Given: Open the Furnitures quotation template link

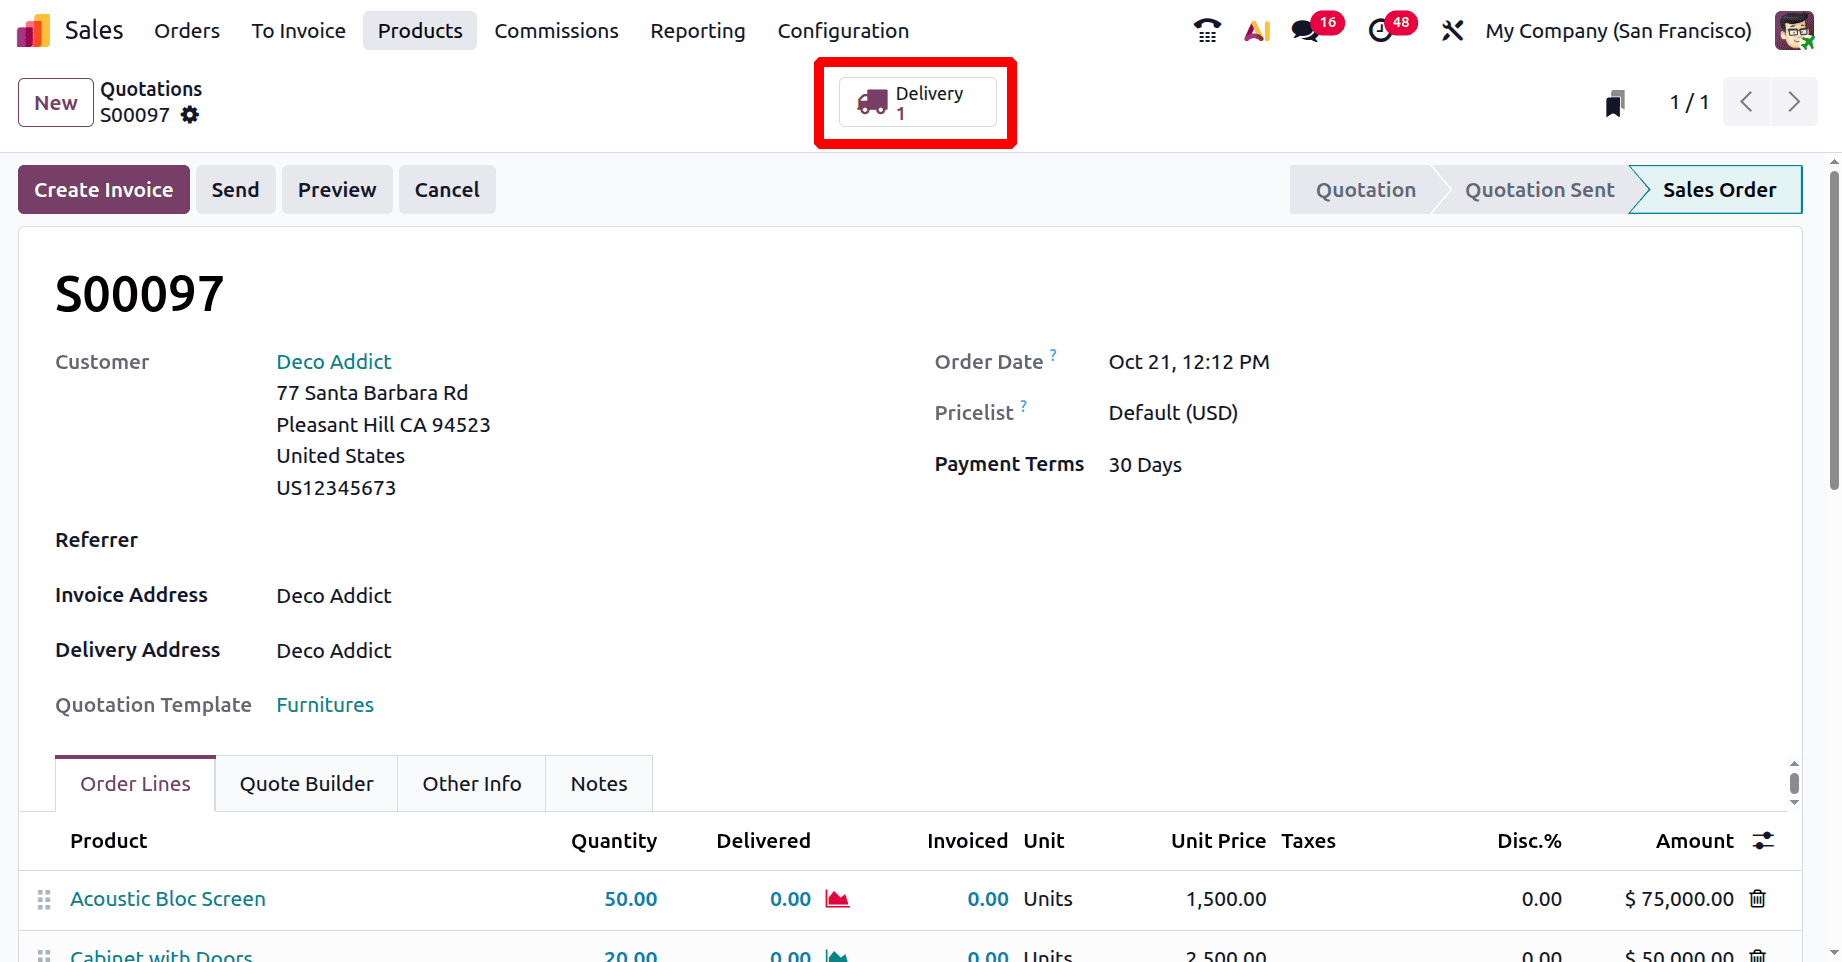Looking at the screenshot, I should pyautogui.click(x=325, y=705).
